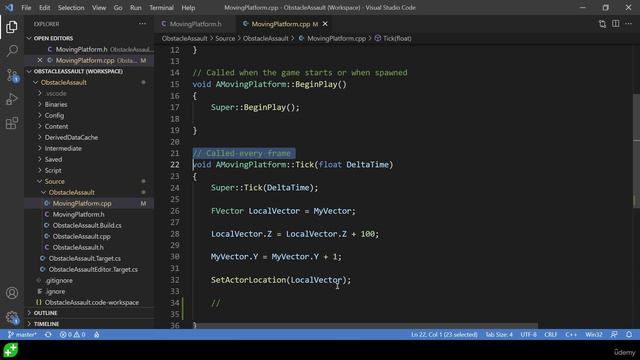Open the File menu
Image resolution: width=640 pixels, height=360 pixels.
click(26, 8)
